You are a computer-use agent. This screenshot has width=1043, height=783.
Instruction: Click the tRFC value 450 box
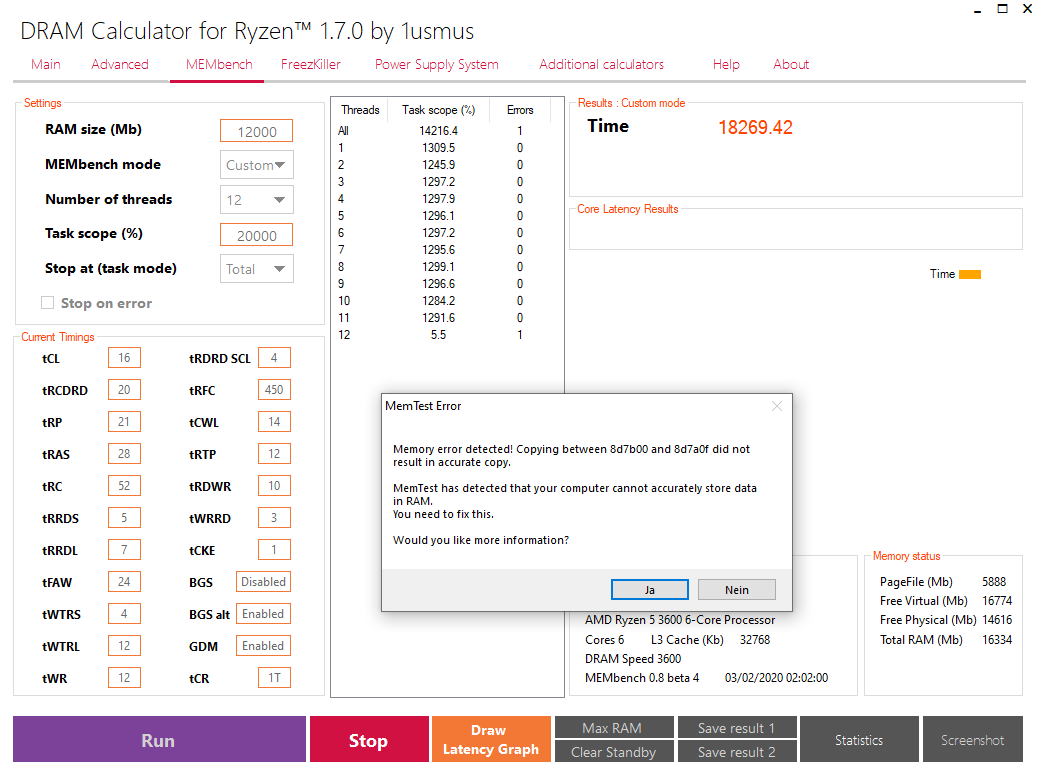coord(274,390)
